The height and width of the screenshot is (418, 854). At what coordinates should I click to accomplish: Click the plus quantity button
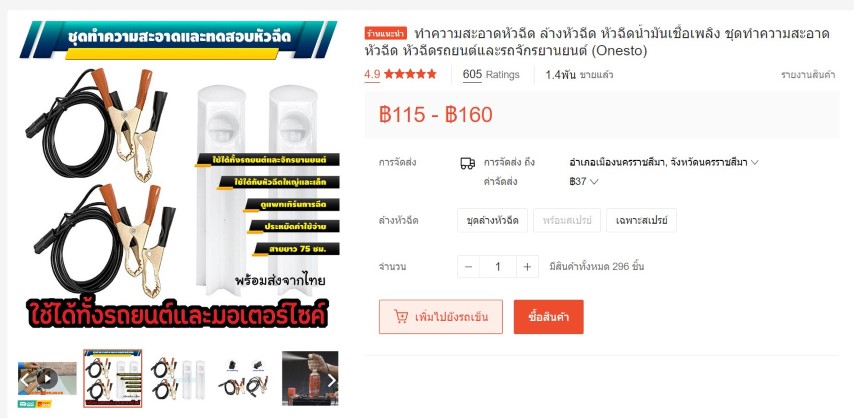[x=527, y=266]
